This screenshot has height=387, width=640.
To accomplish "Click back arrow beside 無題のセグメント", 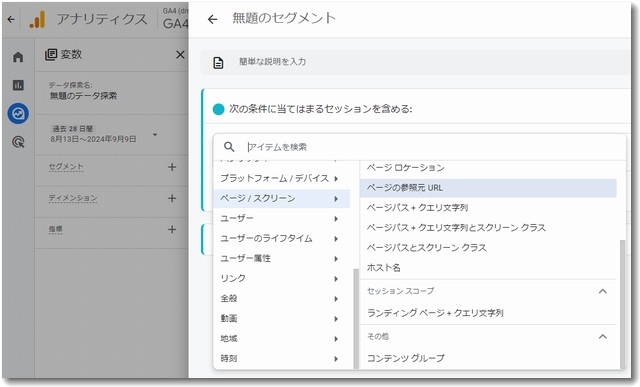I will 212,19.
